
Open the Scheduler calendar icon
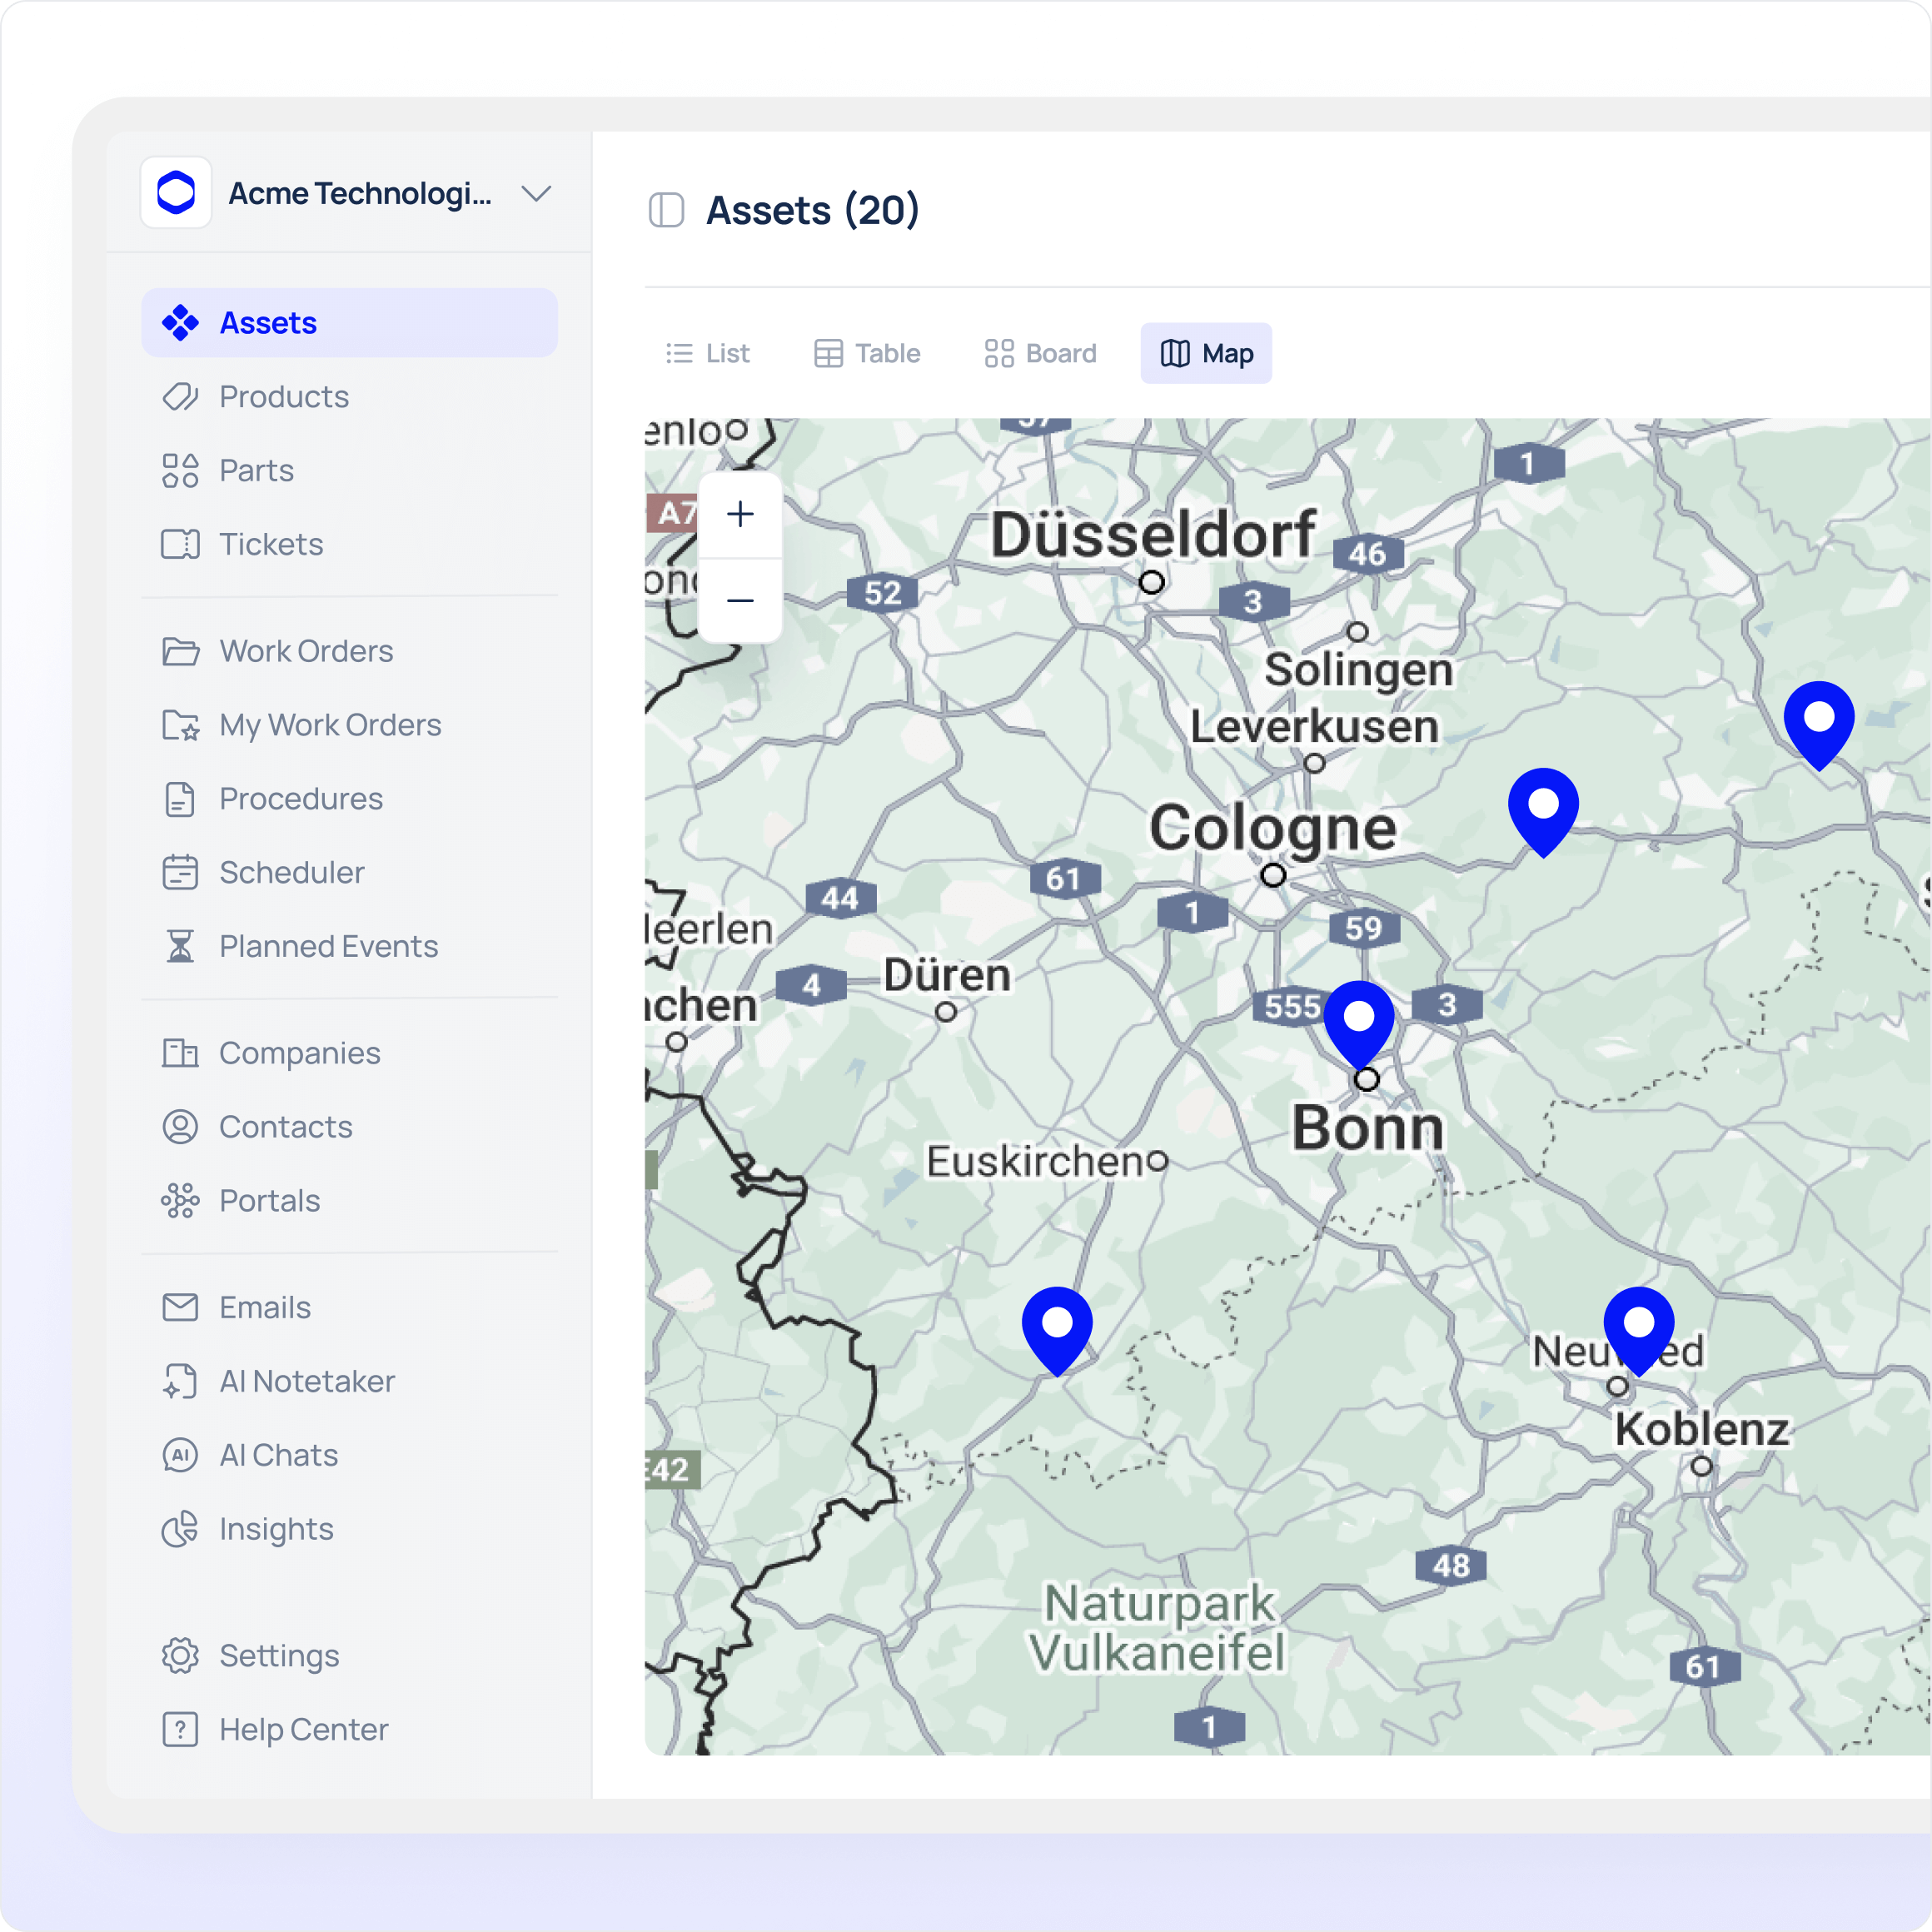[x=180, y=872]
